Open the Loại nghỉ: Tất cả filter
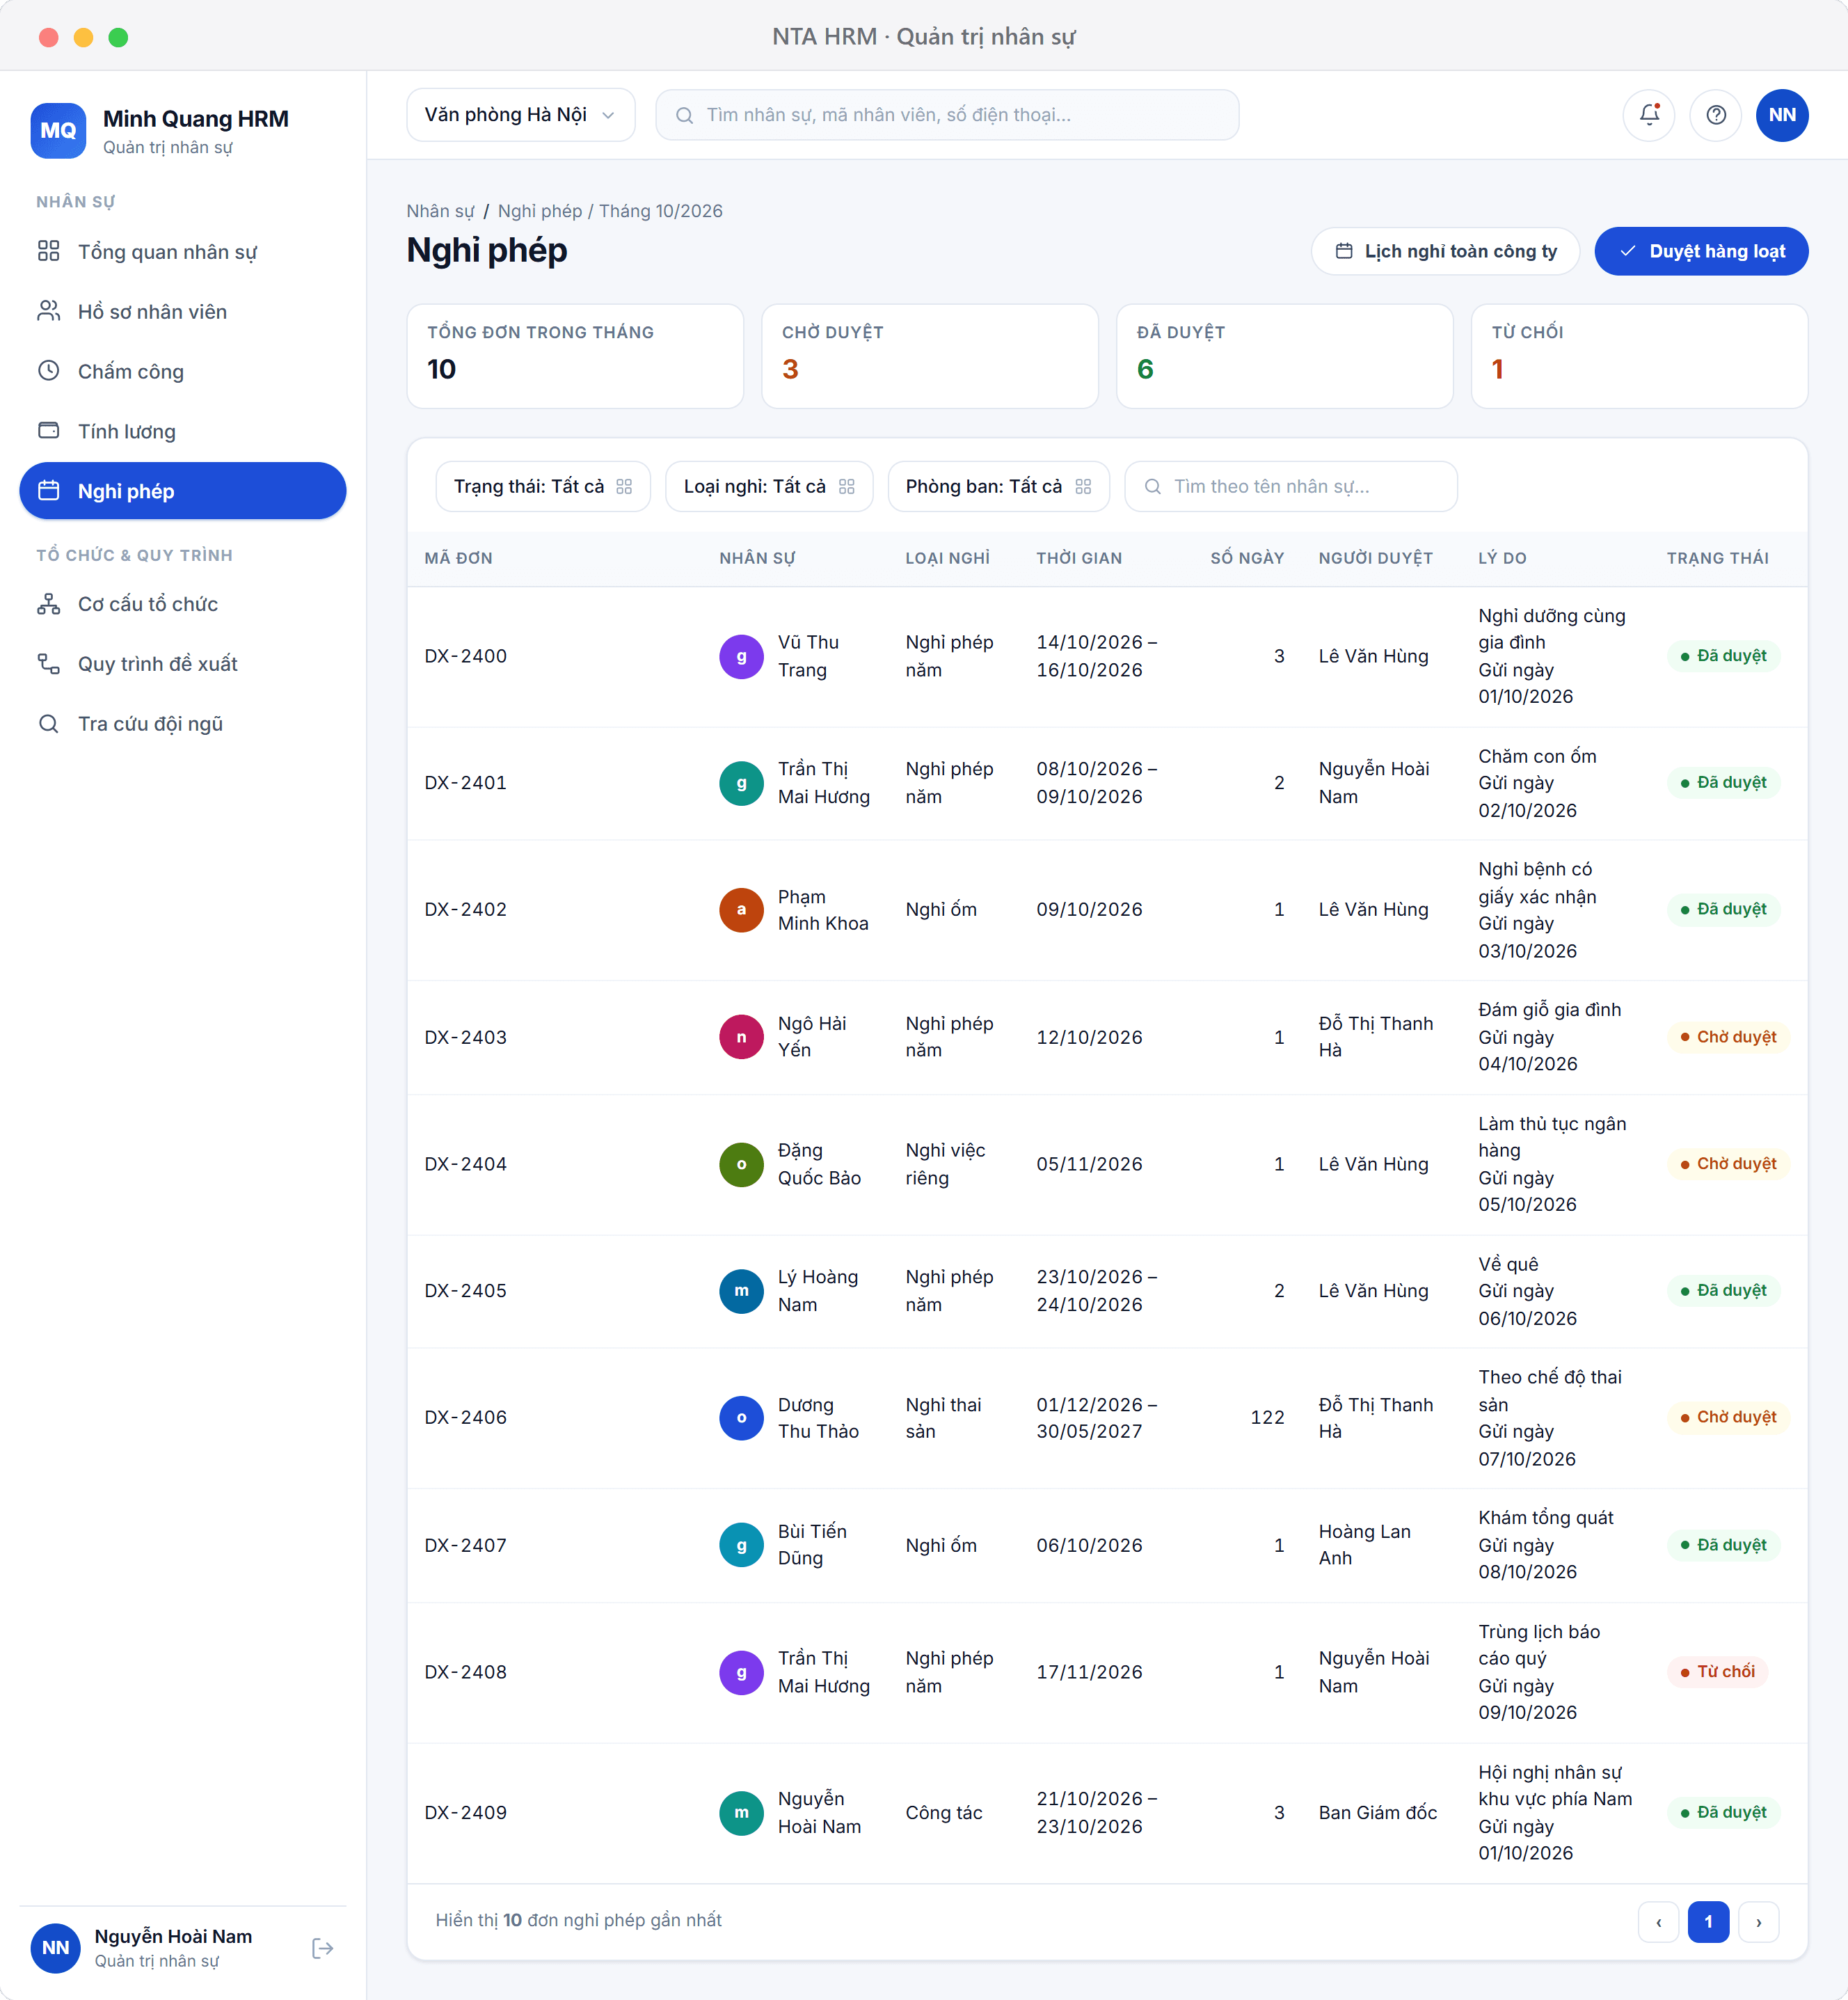Screen dimensions: 1848x2000 pos(769,487)
